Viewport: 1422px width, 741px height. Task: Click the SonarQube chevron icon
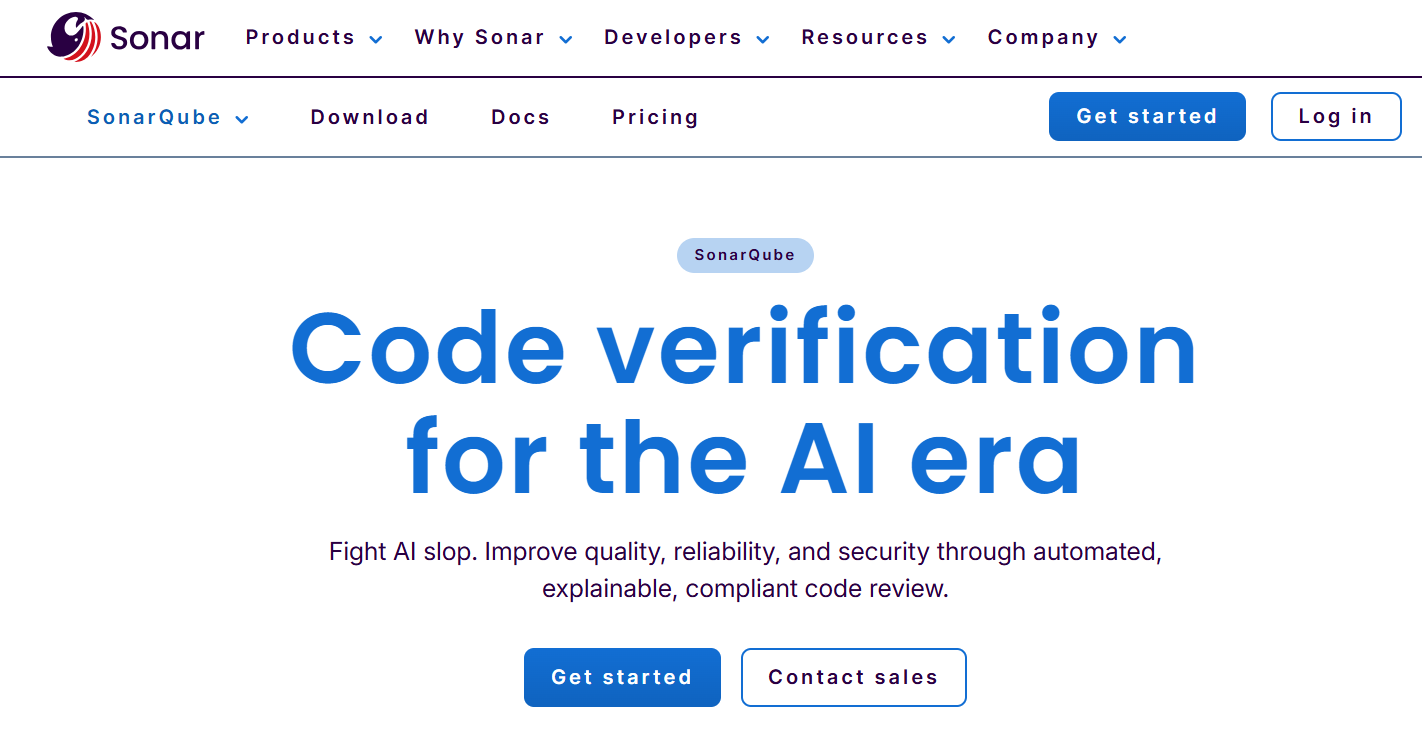(x=241, y=119)
